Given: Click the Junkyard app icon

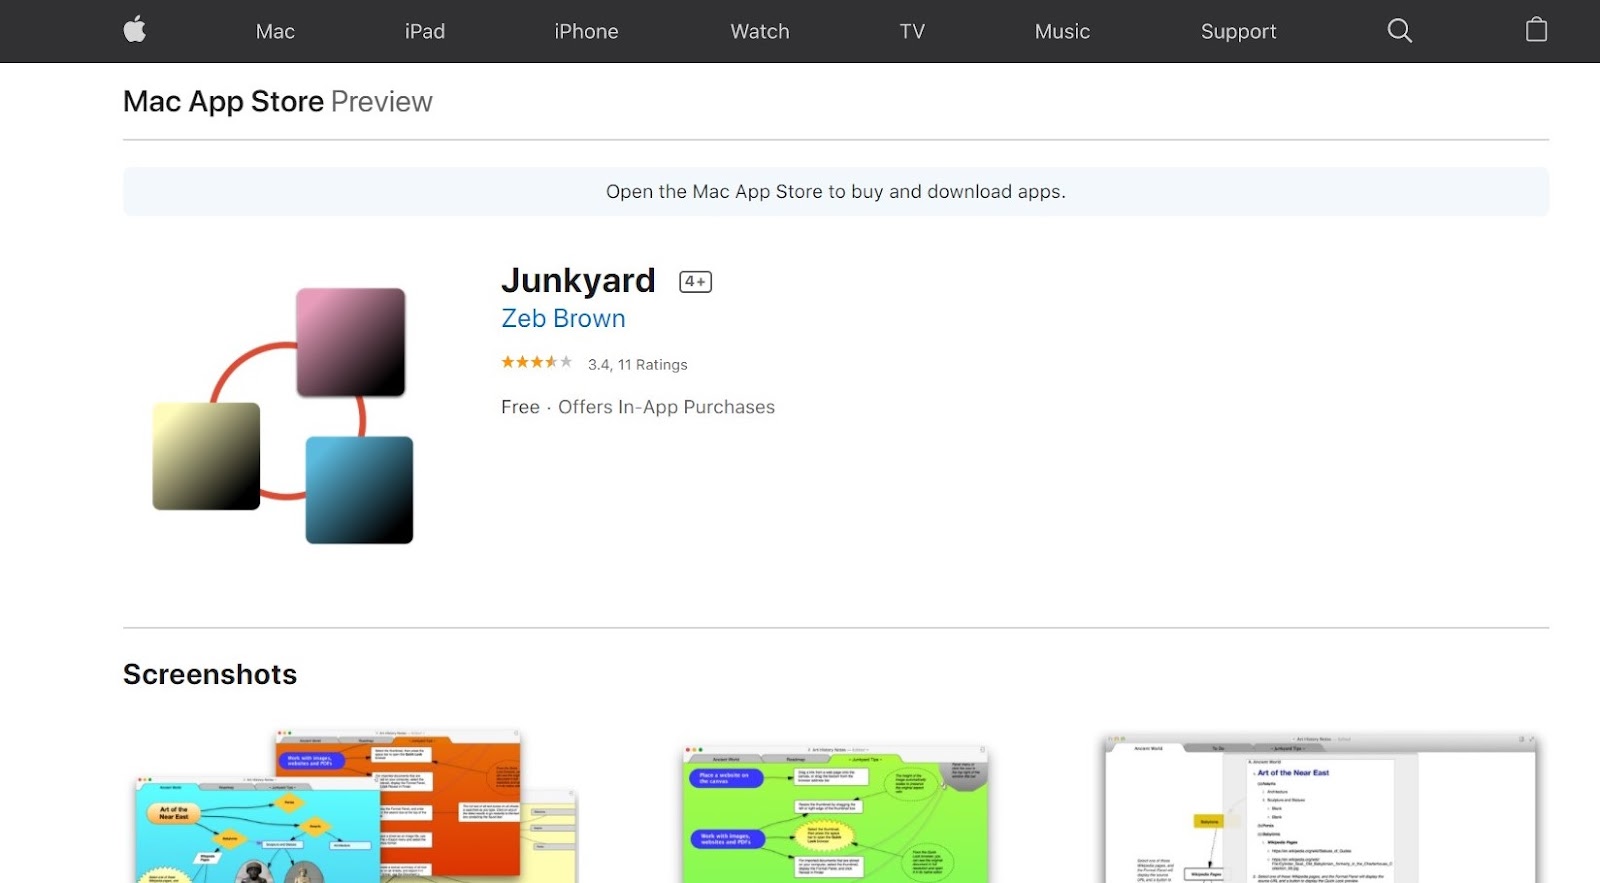Looking at the screenshot, I should 283,416.
